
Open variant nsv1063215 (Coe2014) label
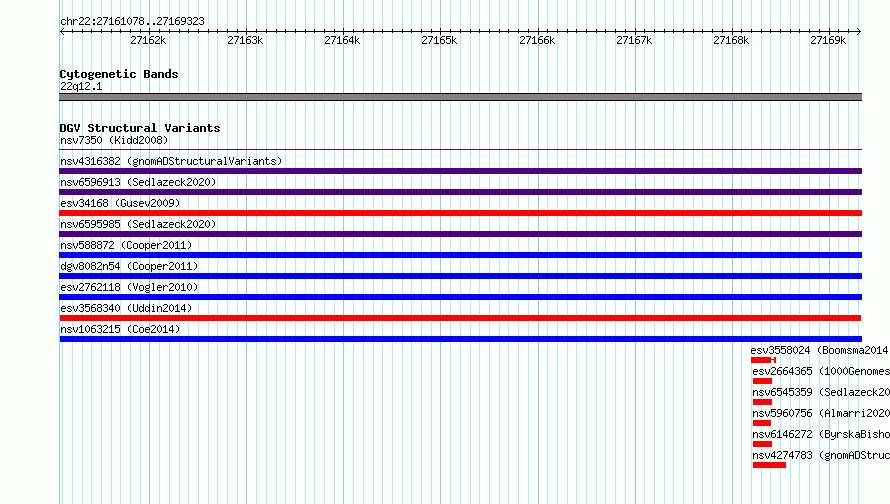120,329
